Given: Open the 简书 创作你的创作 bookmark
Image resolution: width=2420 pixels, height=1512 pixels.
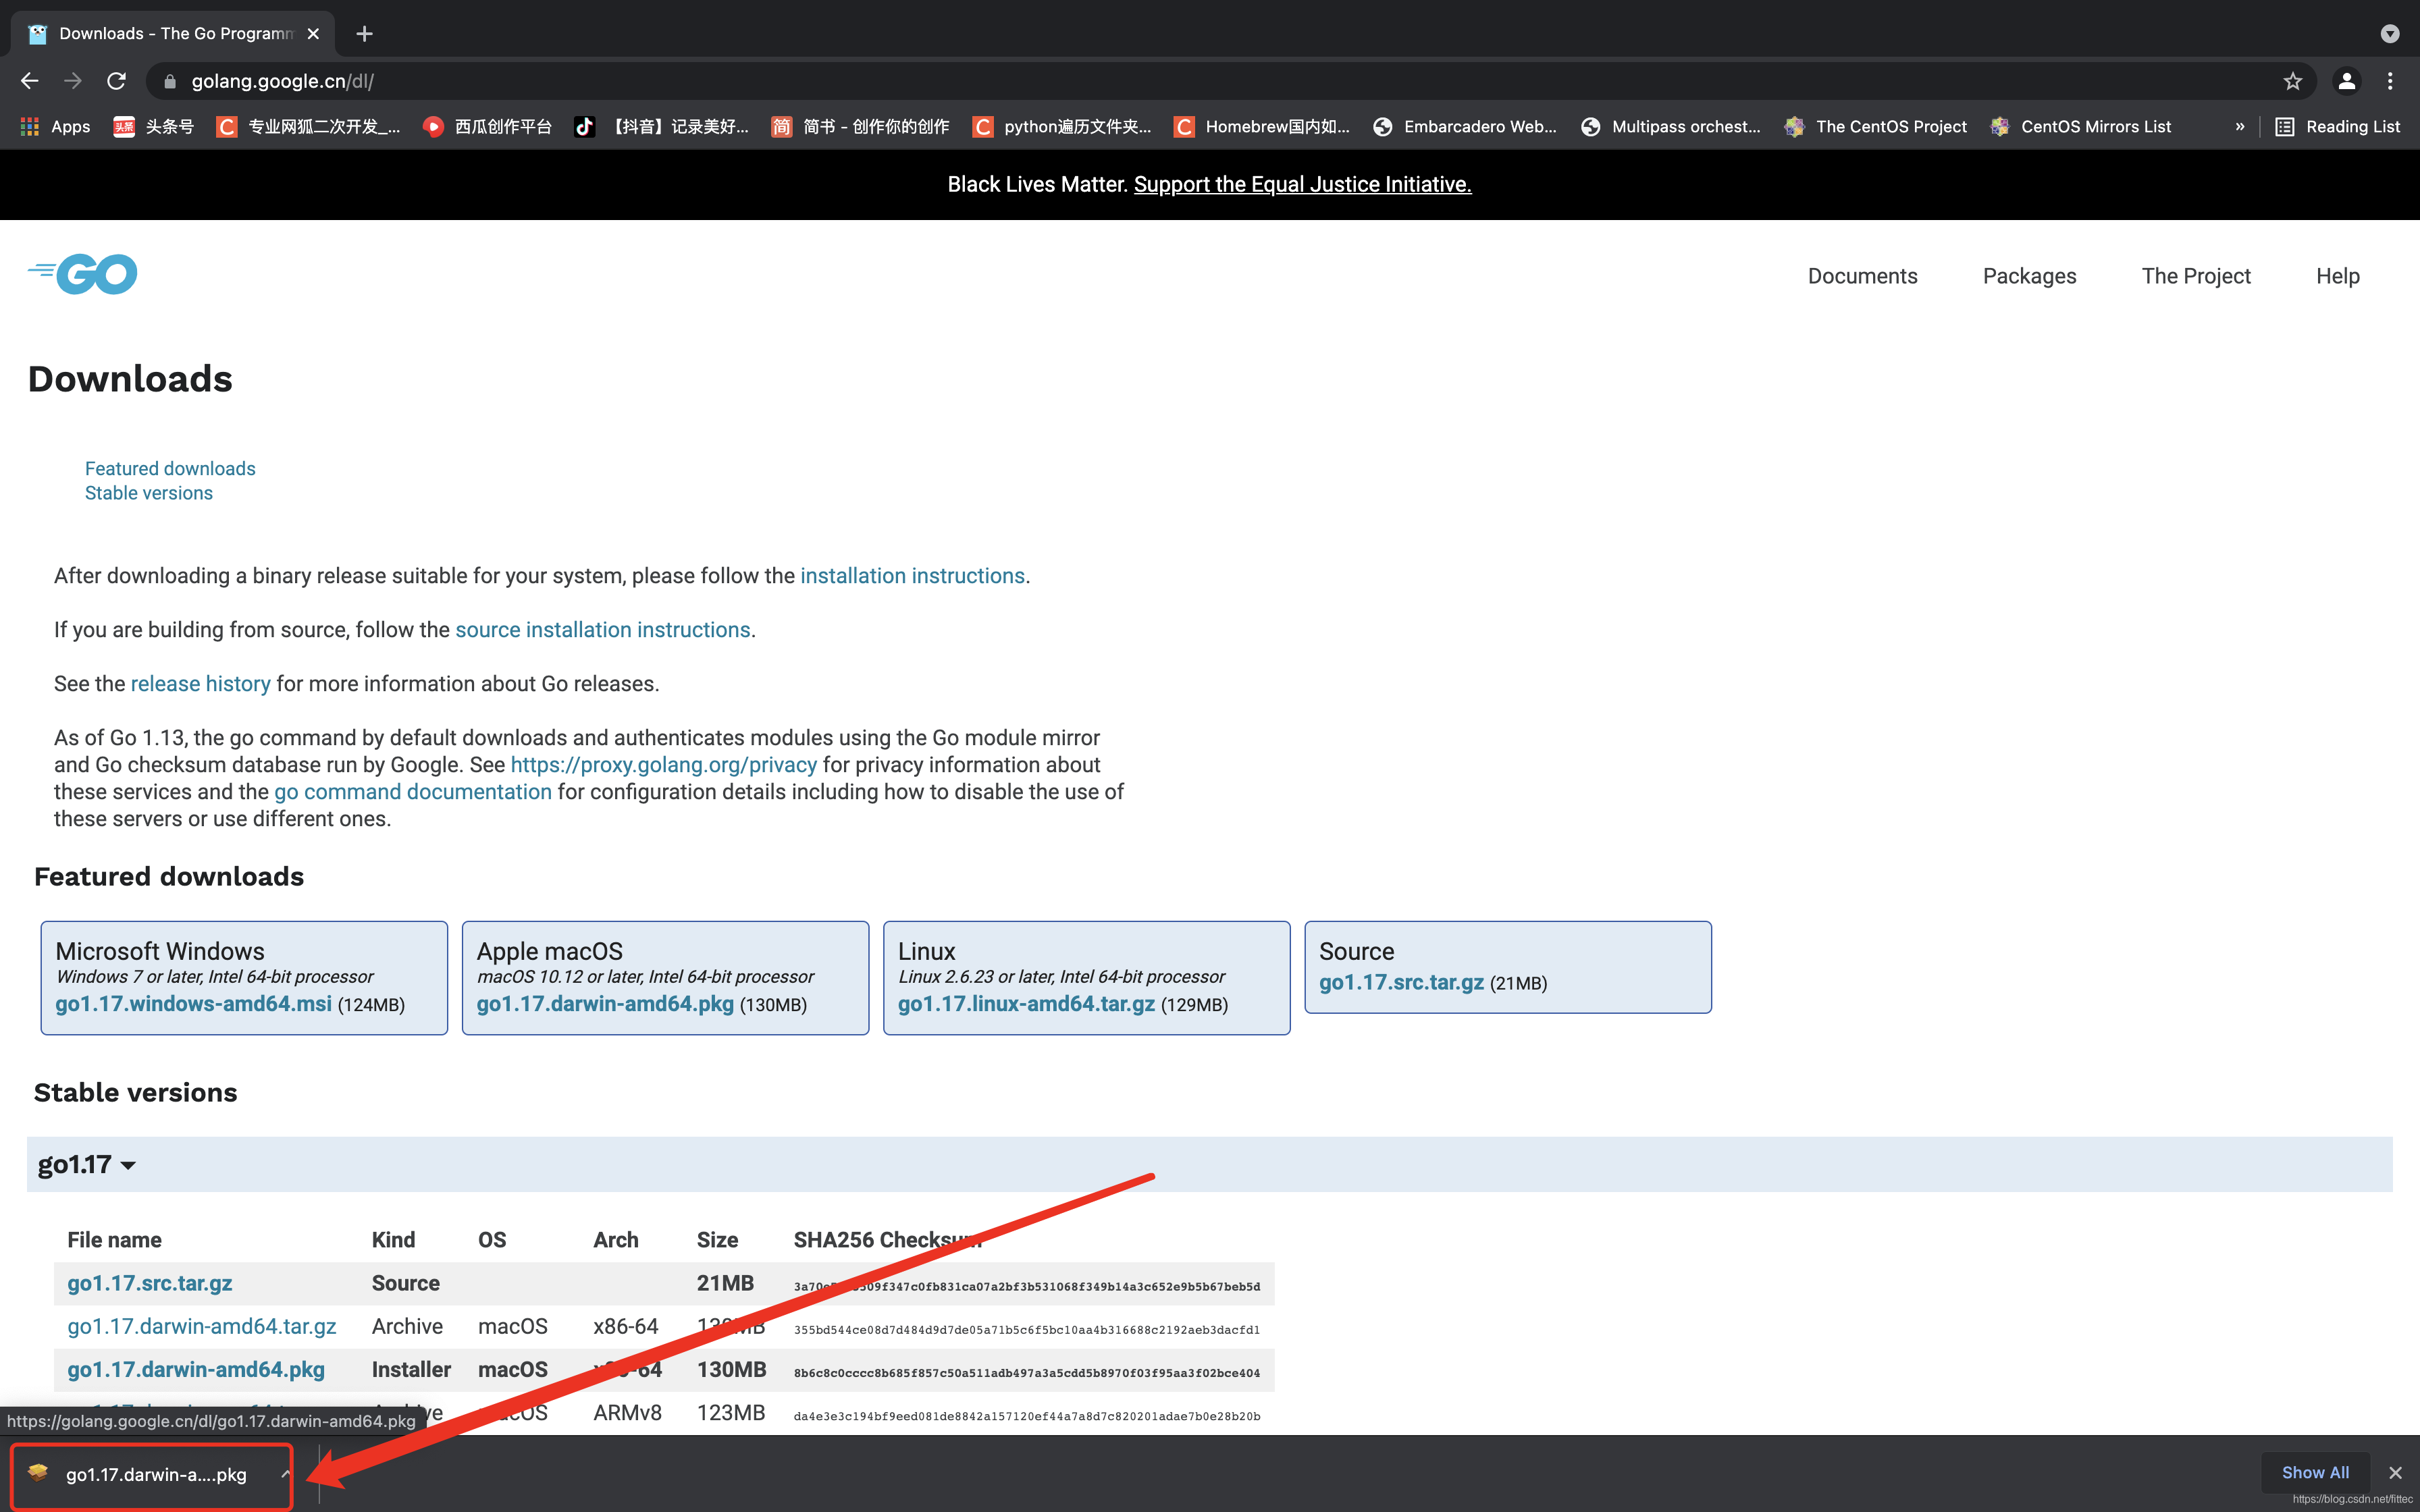Looking at the screenshot, I should (861, 127).
